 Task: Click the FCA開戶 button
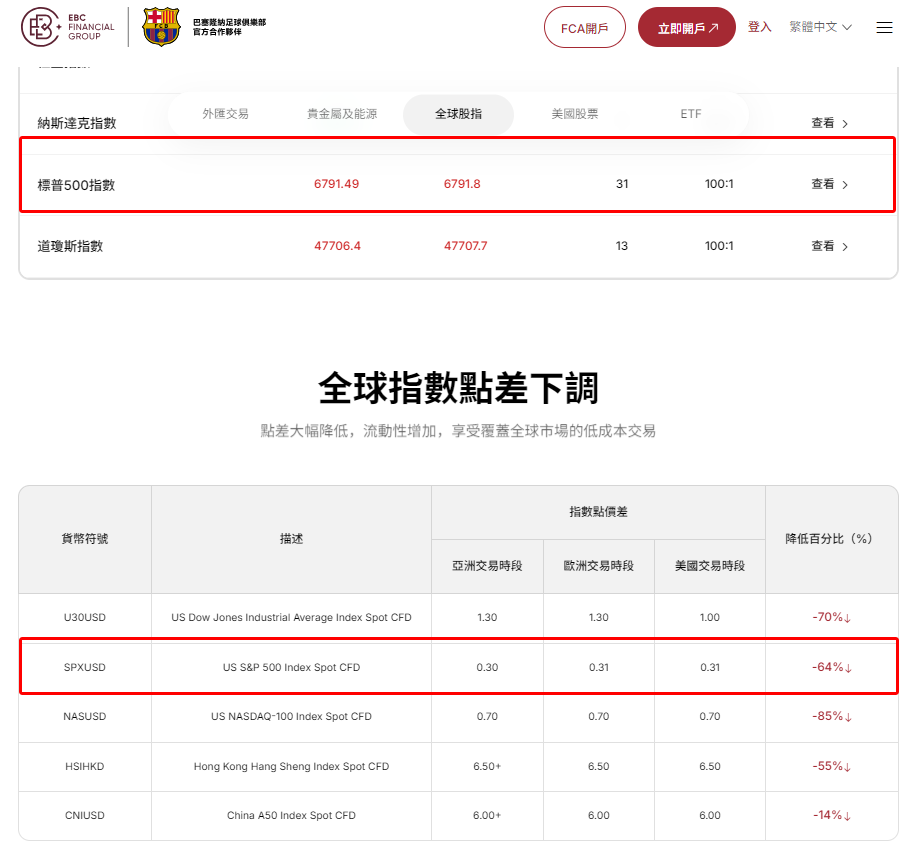click(584, 27)
